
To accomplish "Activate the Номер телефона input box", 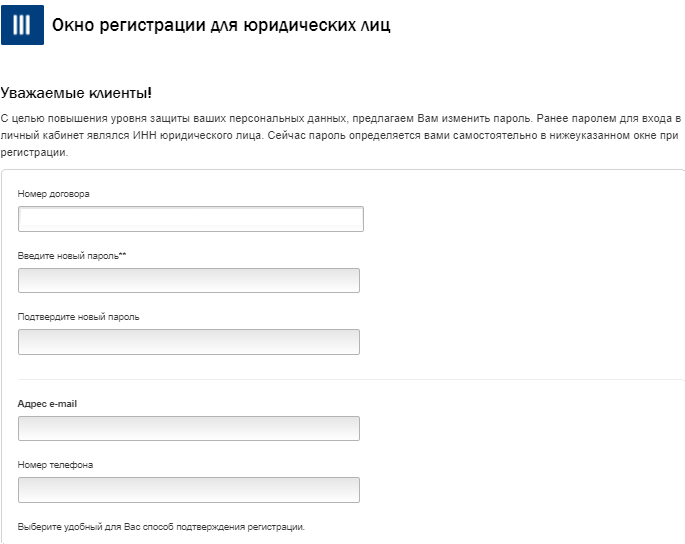I will [x=189, y=490].
